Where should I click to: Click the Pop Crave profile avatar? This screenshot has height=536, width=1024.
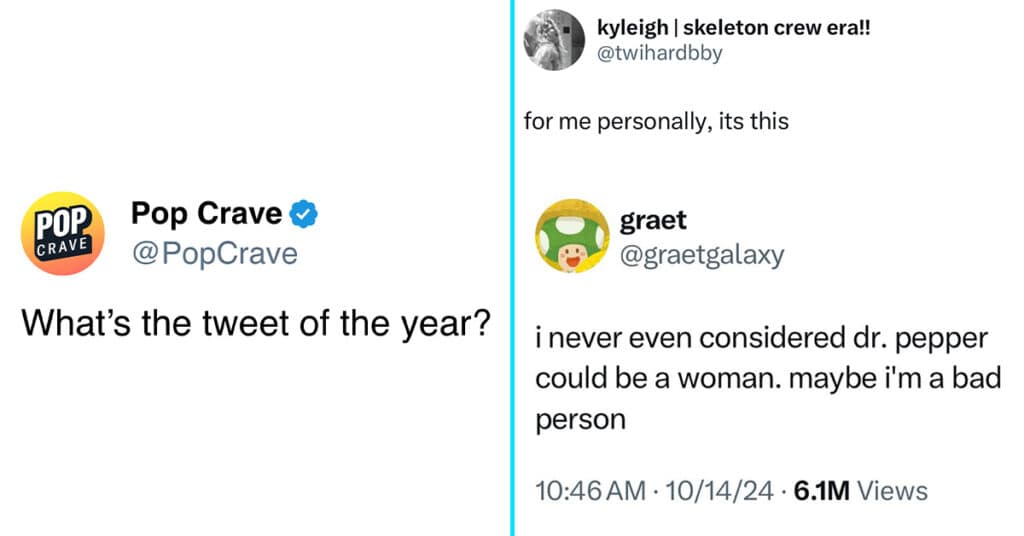pos(63,233)
